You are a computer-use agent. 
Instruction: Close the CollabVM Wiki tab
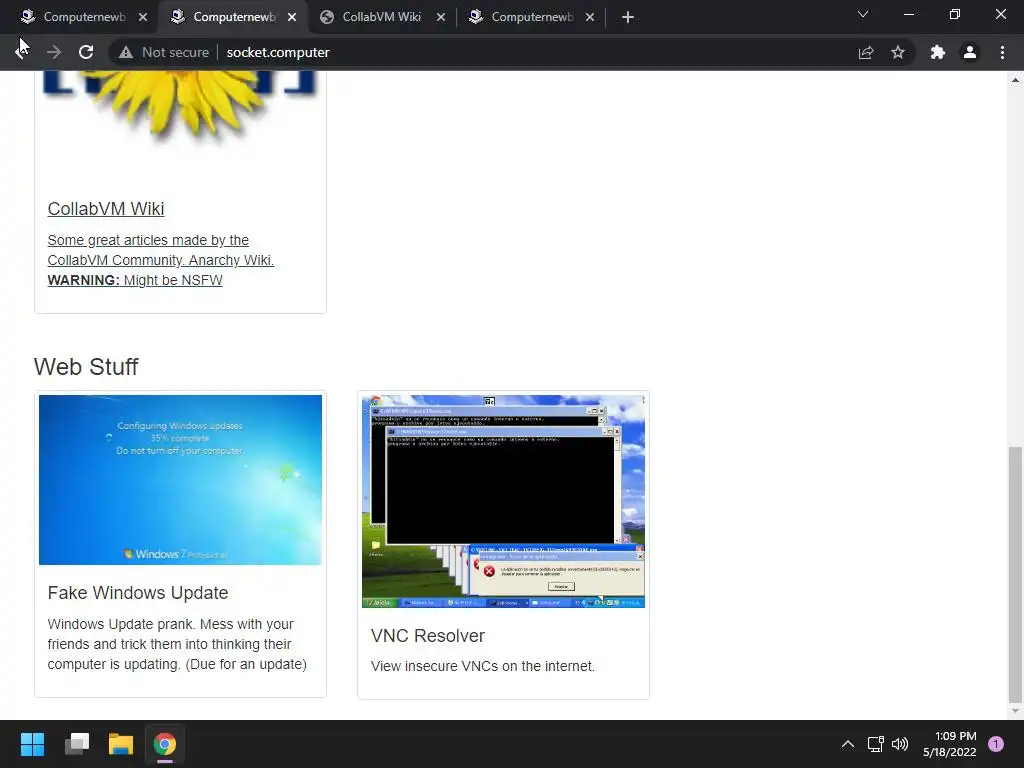[441, 17]
